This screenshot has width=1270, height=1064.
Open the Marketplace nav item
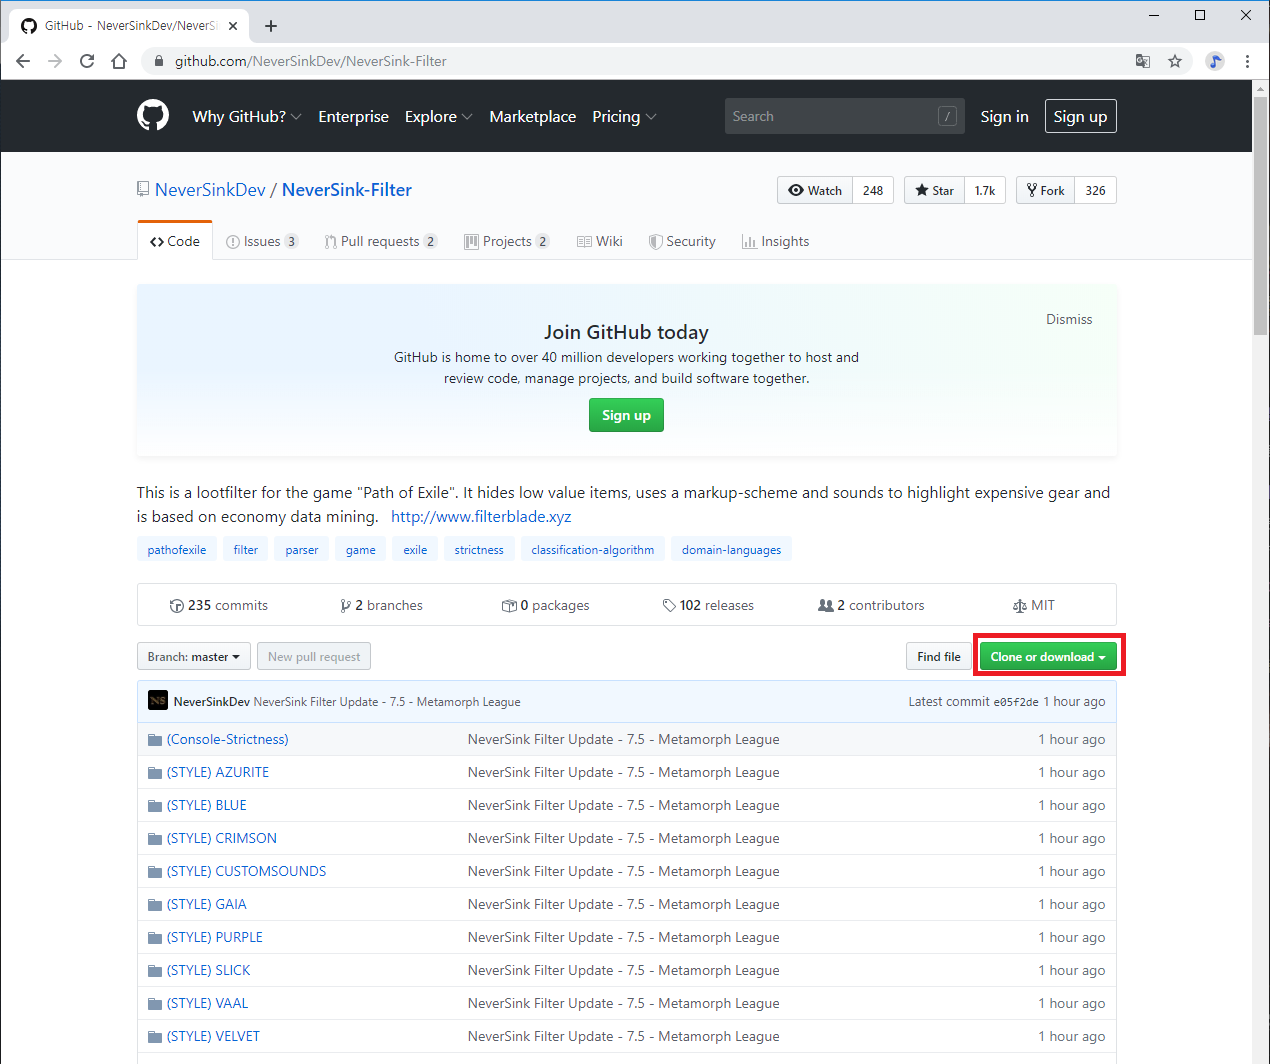click(x=533, y=116)
